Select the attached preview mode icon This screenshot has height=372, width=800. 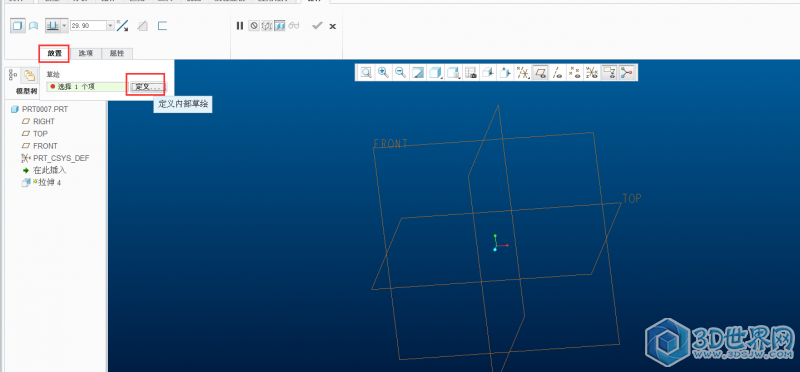(x=280, y=26)
